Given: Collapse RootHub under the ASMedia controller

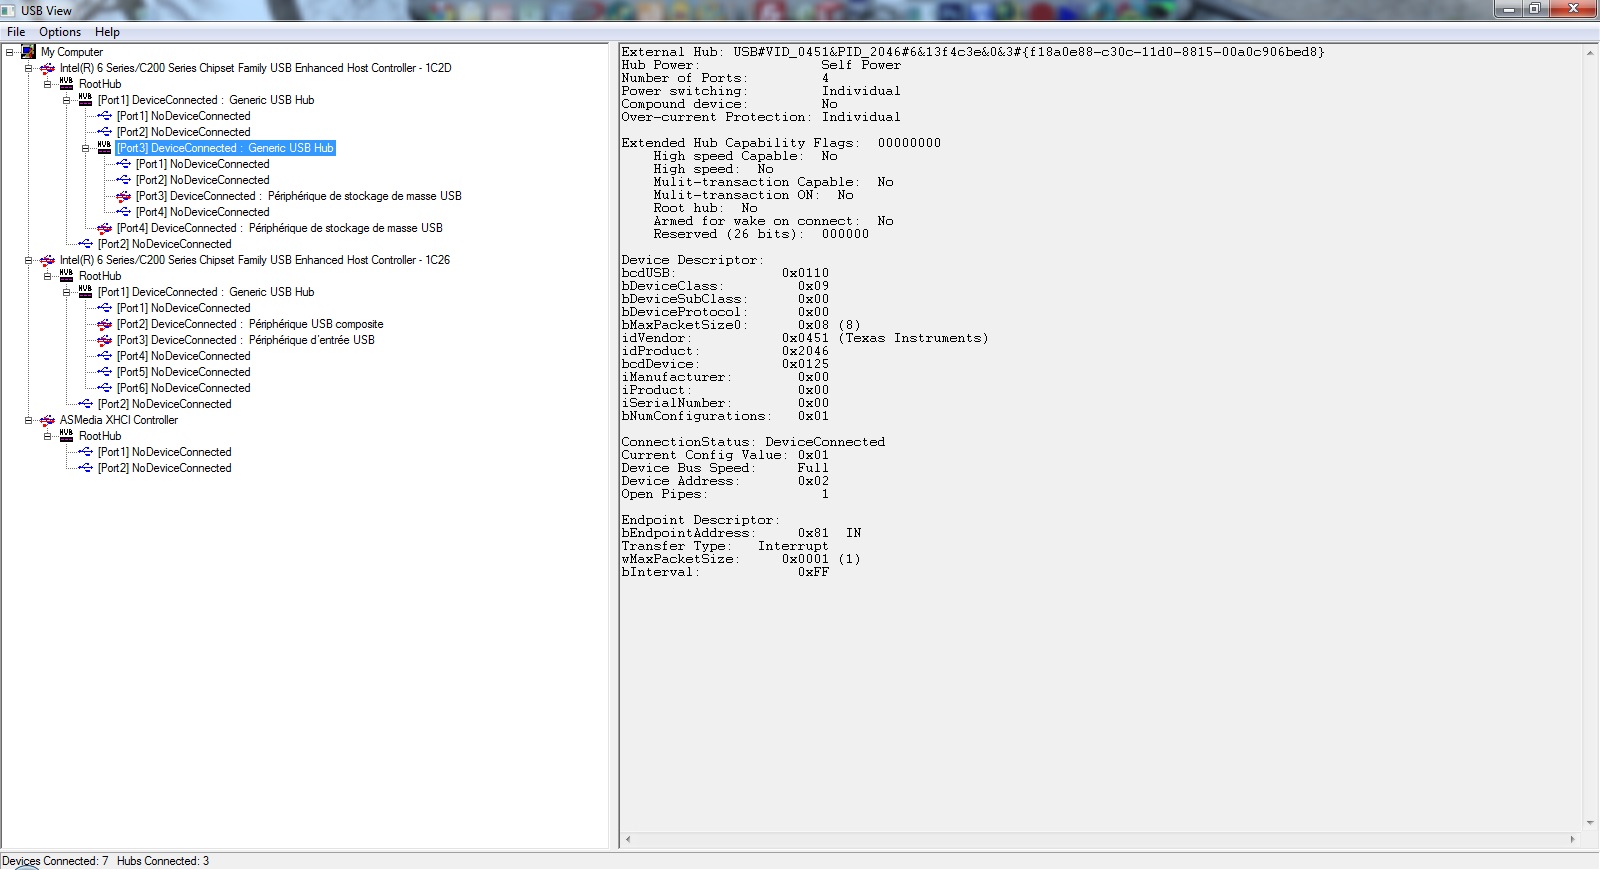Looking at the screenshot, I should click(48, 436).
